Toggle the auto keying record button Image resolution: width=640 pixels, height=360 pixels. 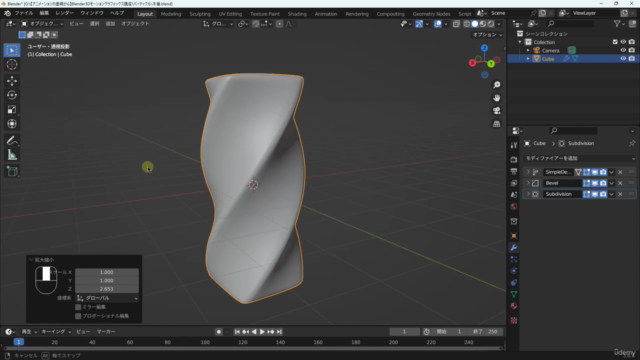click(x=219, y=332)
